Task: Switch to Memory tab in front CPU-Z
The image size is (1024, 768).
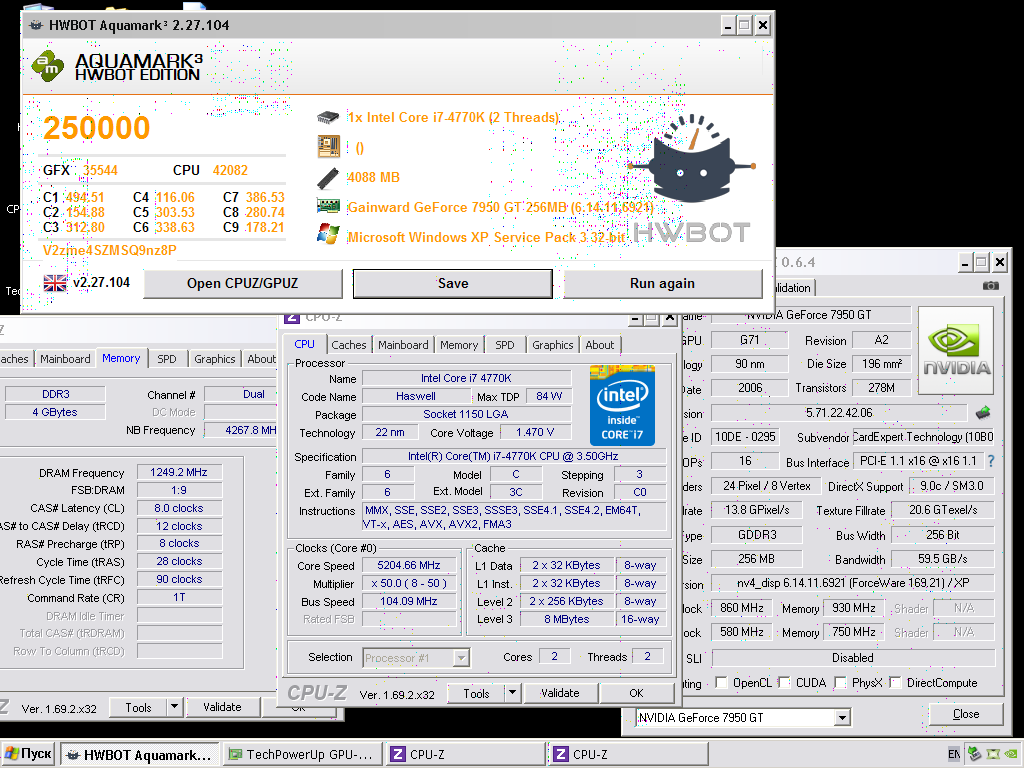Action: (x=458, y=345)
